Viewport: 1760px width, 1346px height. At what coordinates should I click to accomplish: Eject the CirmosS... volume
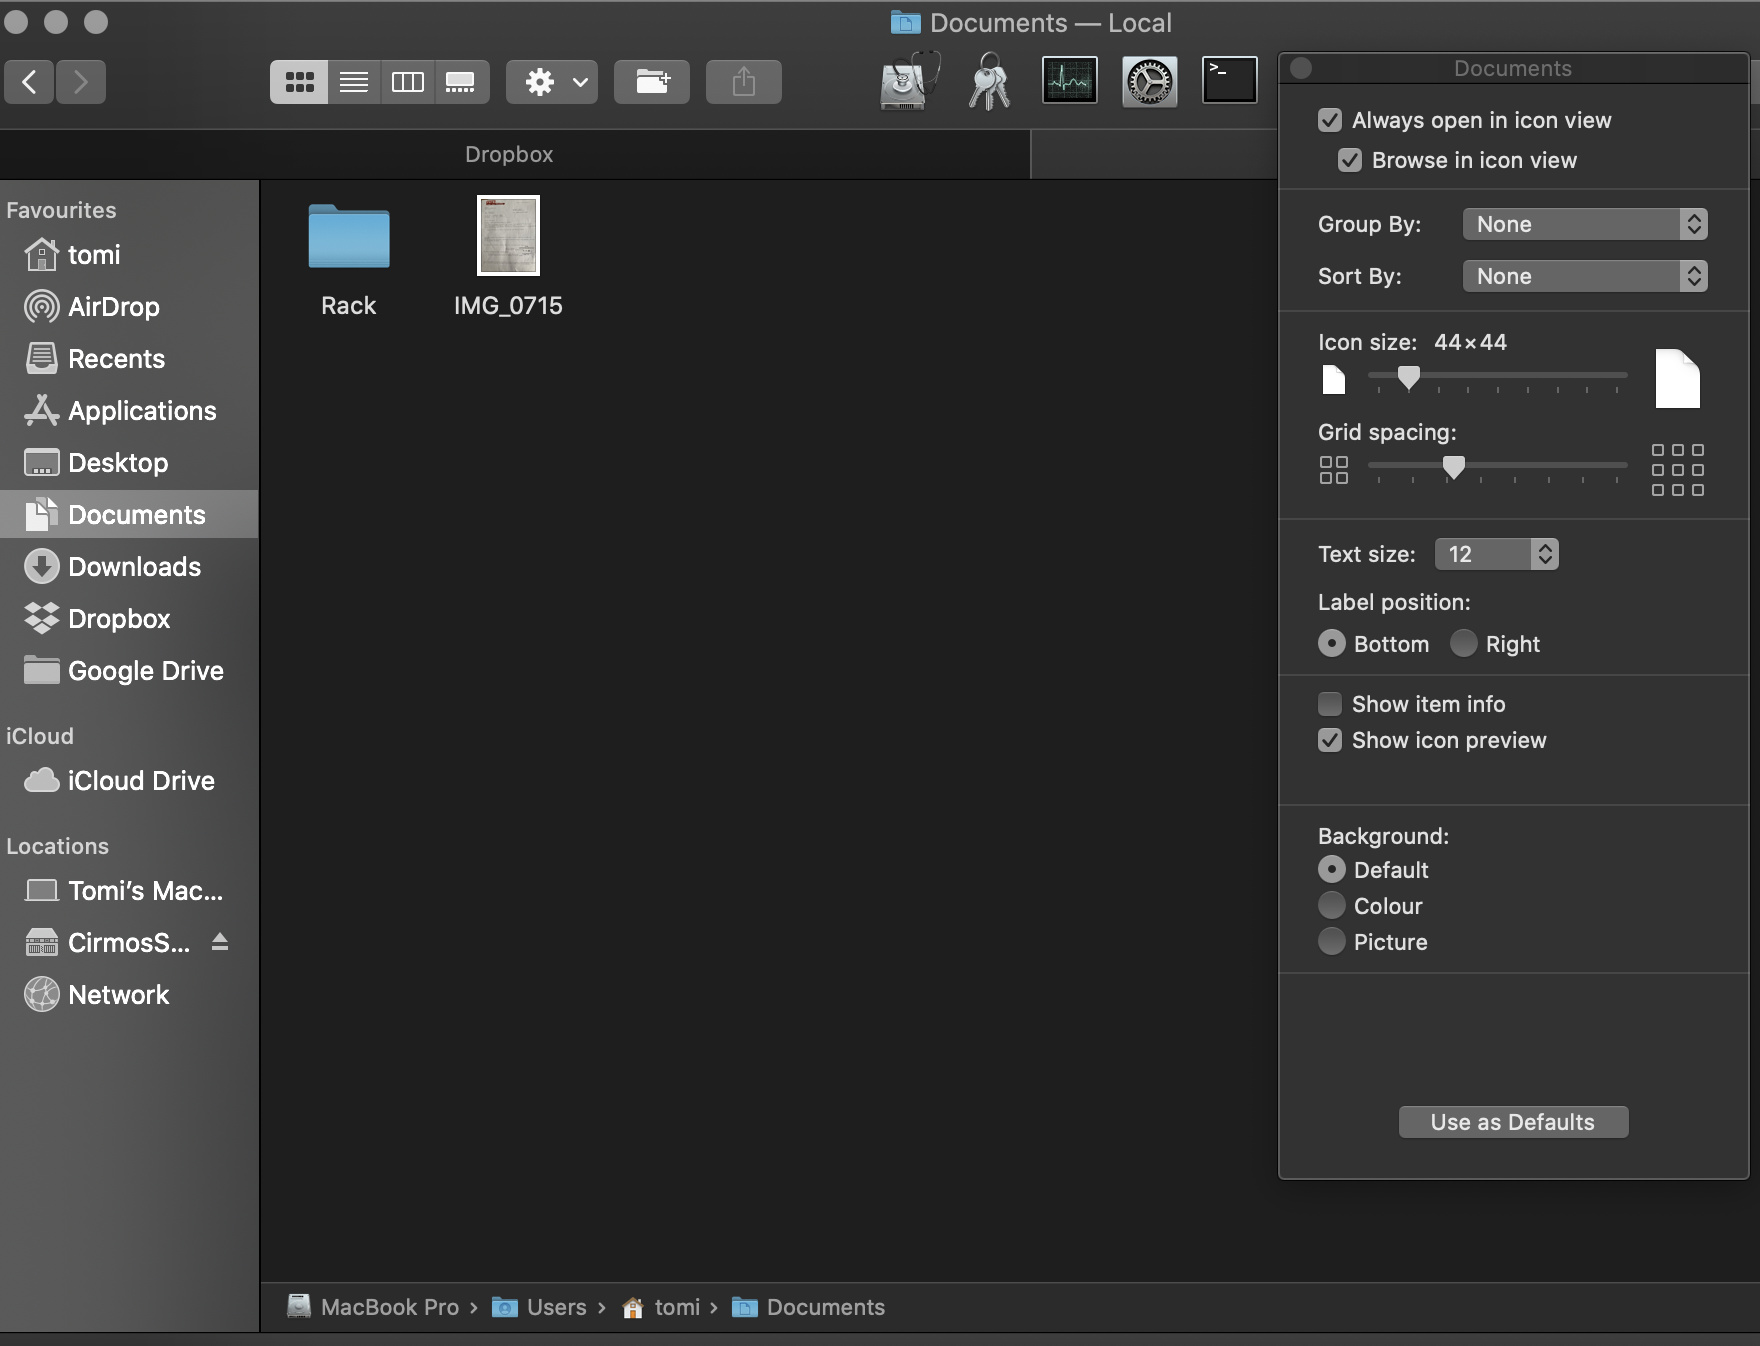click(x=220, y=942)
